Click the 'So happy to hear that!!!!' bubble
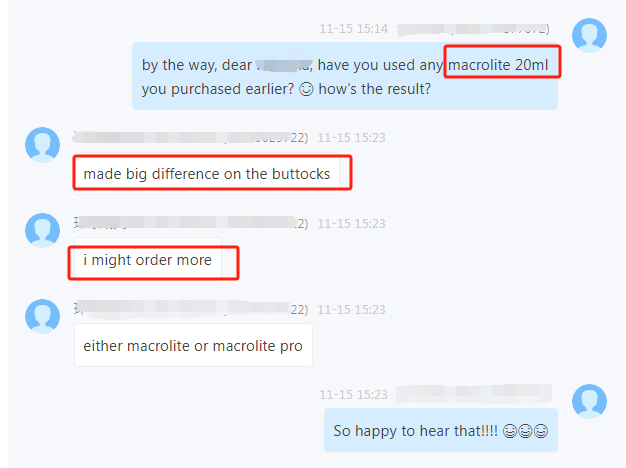Viewport: 626px width, 468px height. point(441,430)
